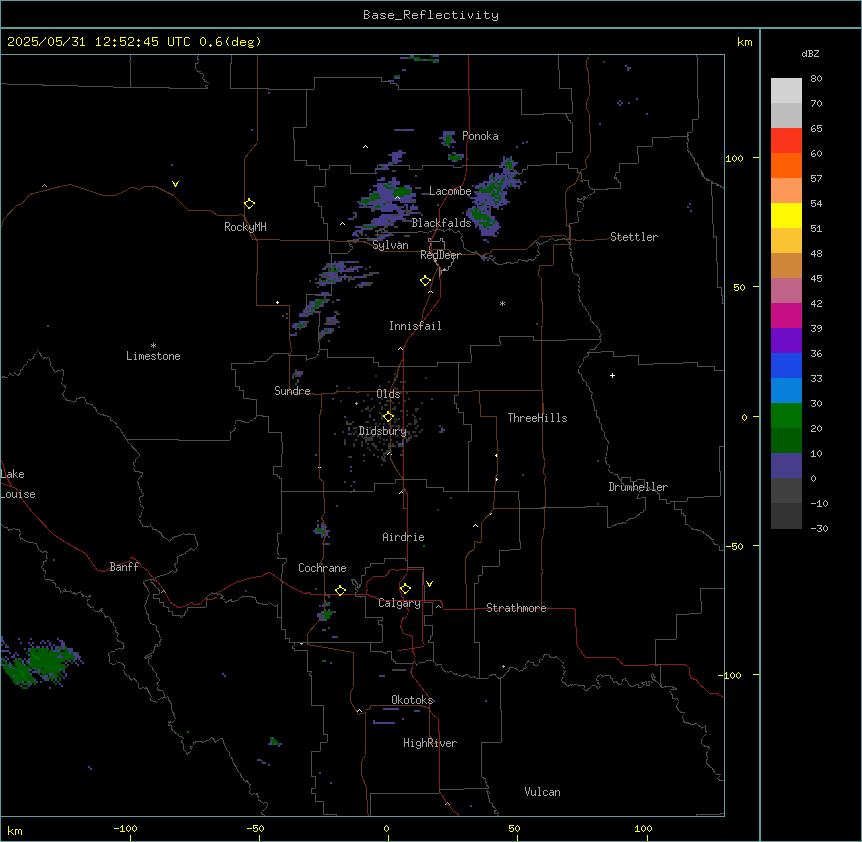Click the ThreeHills label
The height and width of the screenshot is (842, 862).
(537, 418)
